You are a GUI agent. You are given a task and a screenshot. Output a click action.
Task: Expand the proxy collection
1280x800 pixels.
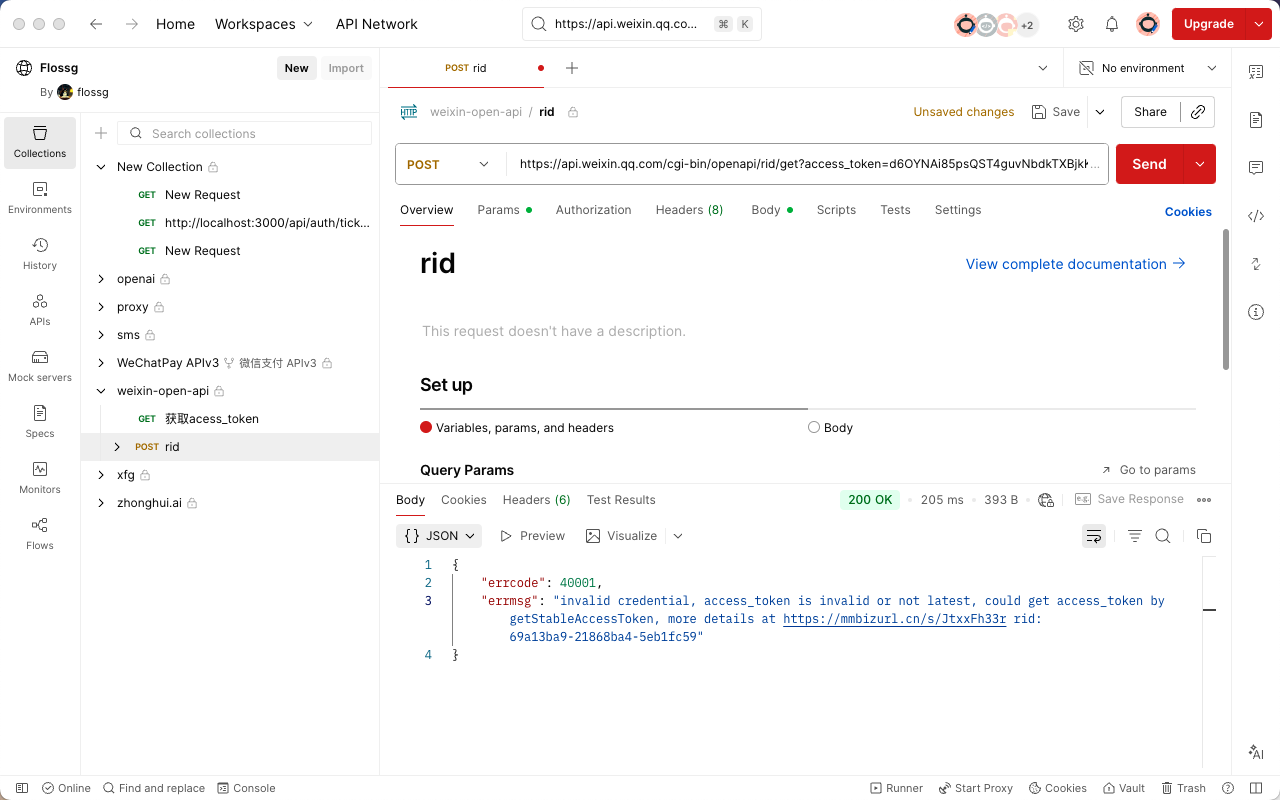click(101, 307)
